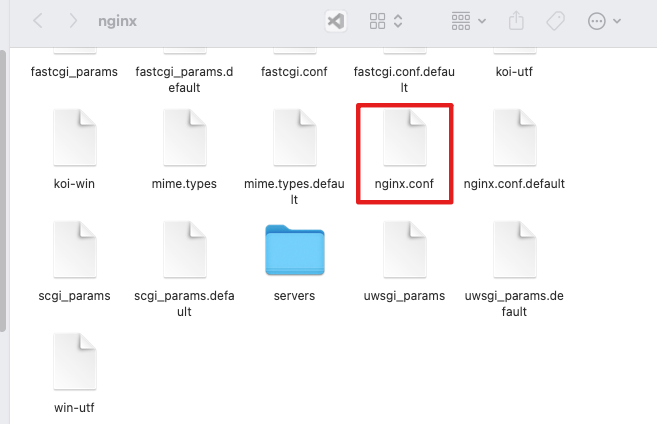
Task: Open the Share menu
Action: point(516,21)
